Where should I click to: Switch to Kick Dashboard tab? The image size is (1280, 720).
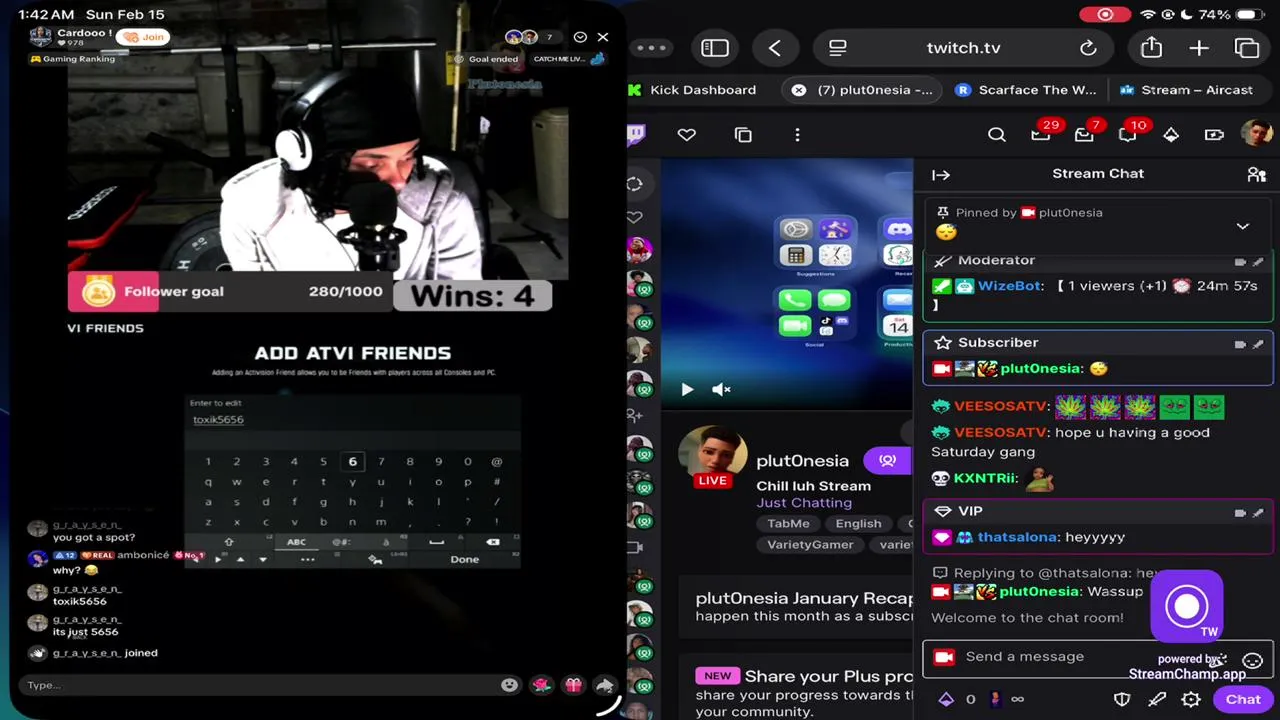[692, 90]
